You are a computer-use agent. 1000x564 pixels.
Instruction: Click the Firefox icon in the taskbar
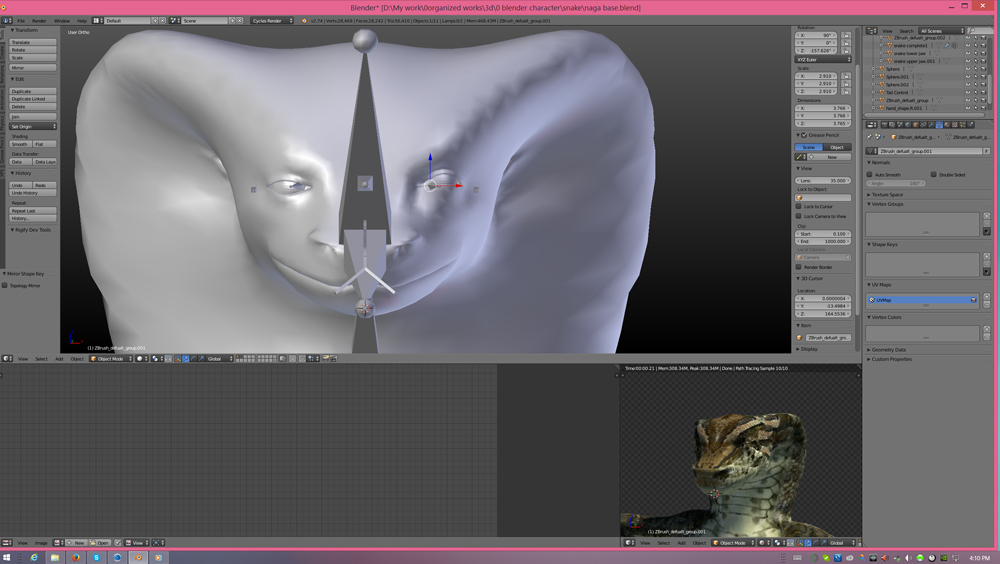(76, 557)
